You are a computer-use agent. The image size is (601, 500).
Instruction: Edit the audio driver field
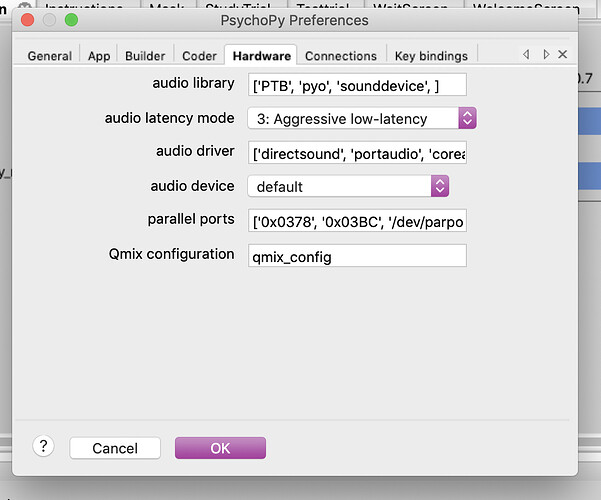coord(357,153)
